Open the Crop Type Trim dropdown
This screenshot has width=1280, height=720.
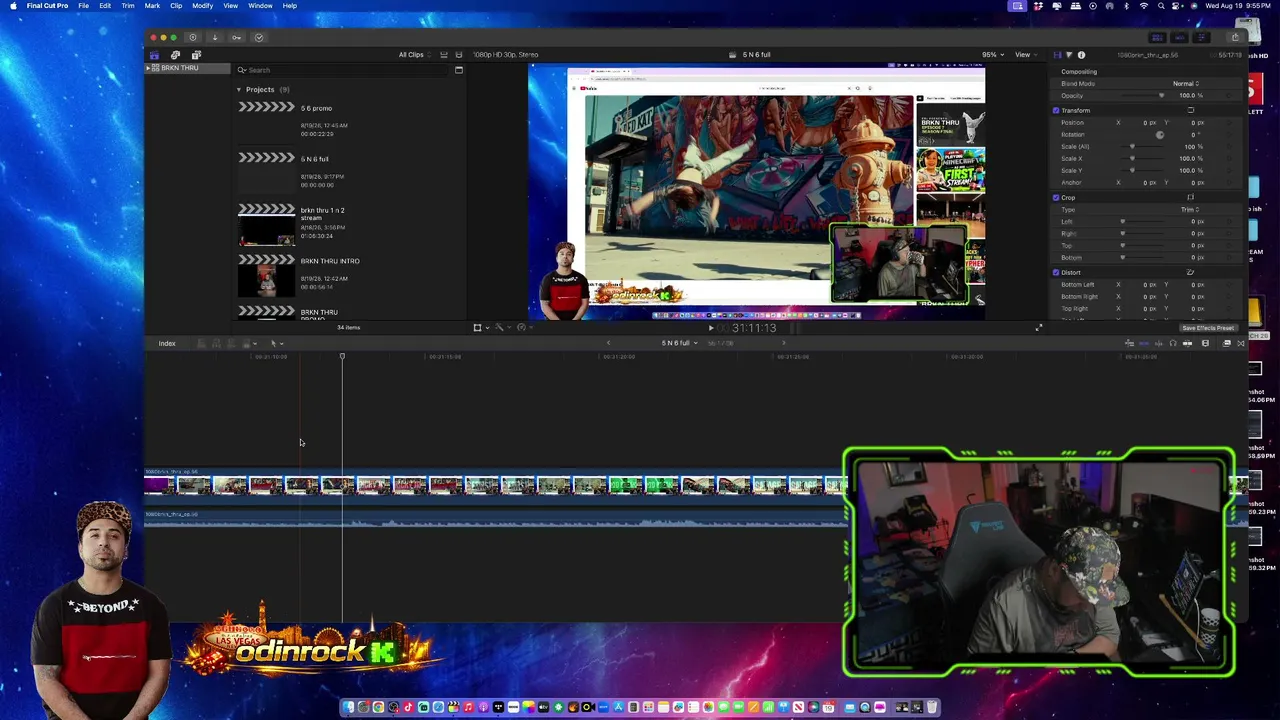1190,209
